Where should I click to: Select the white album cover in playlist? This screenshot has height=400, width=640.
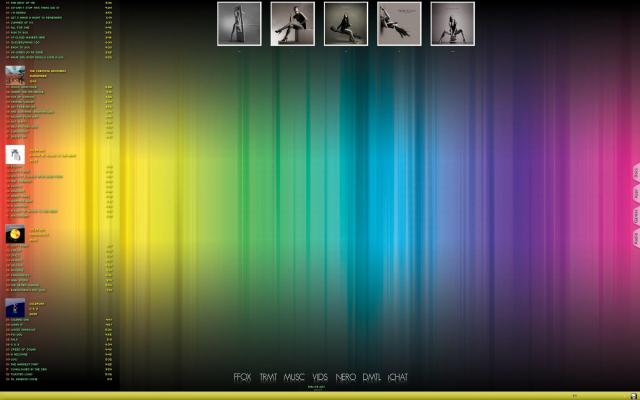point(15,155)
